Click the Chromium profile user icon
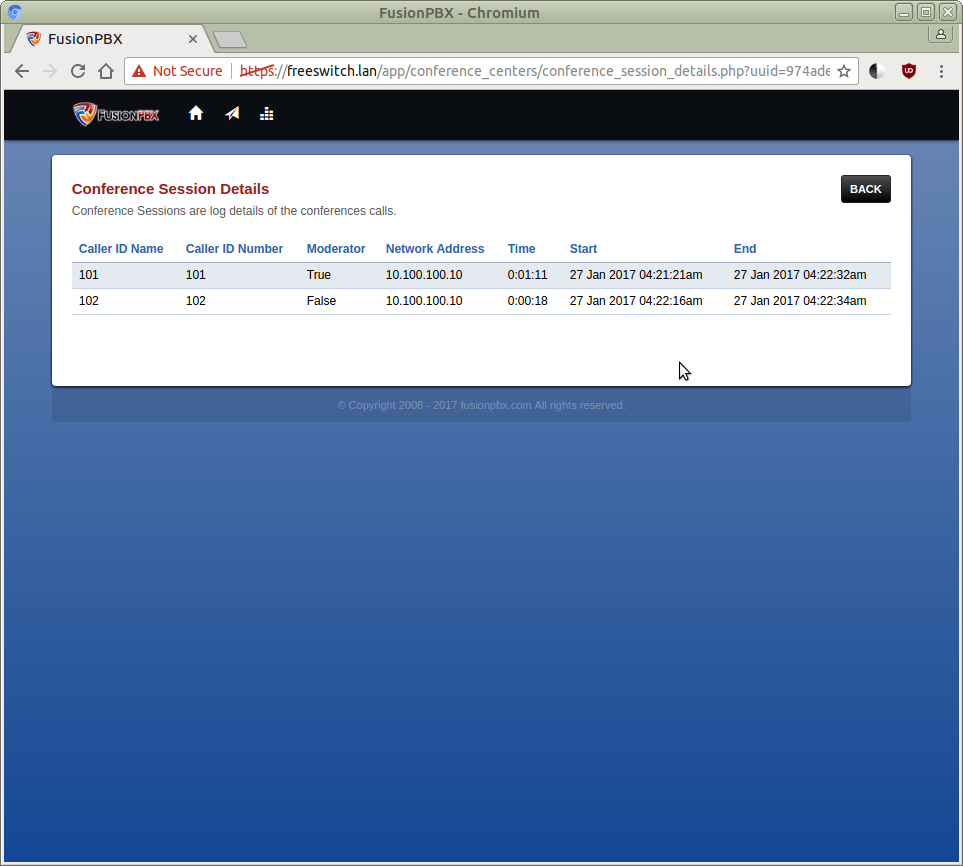Image resolution: width=963 pixels, height=866 pixels. coord(940,34)
